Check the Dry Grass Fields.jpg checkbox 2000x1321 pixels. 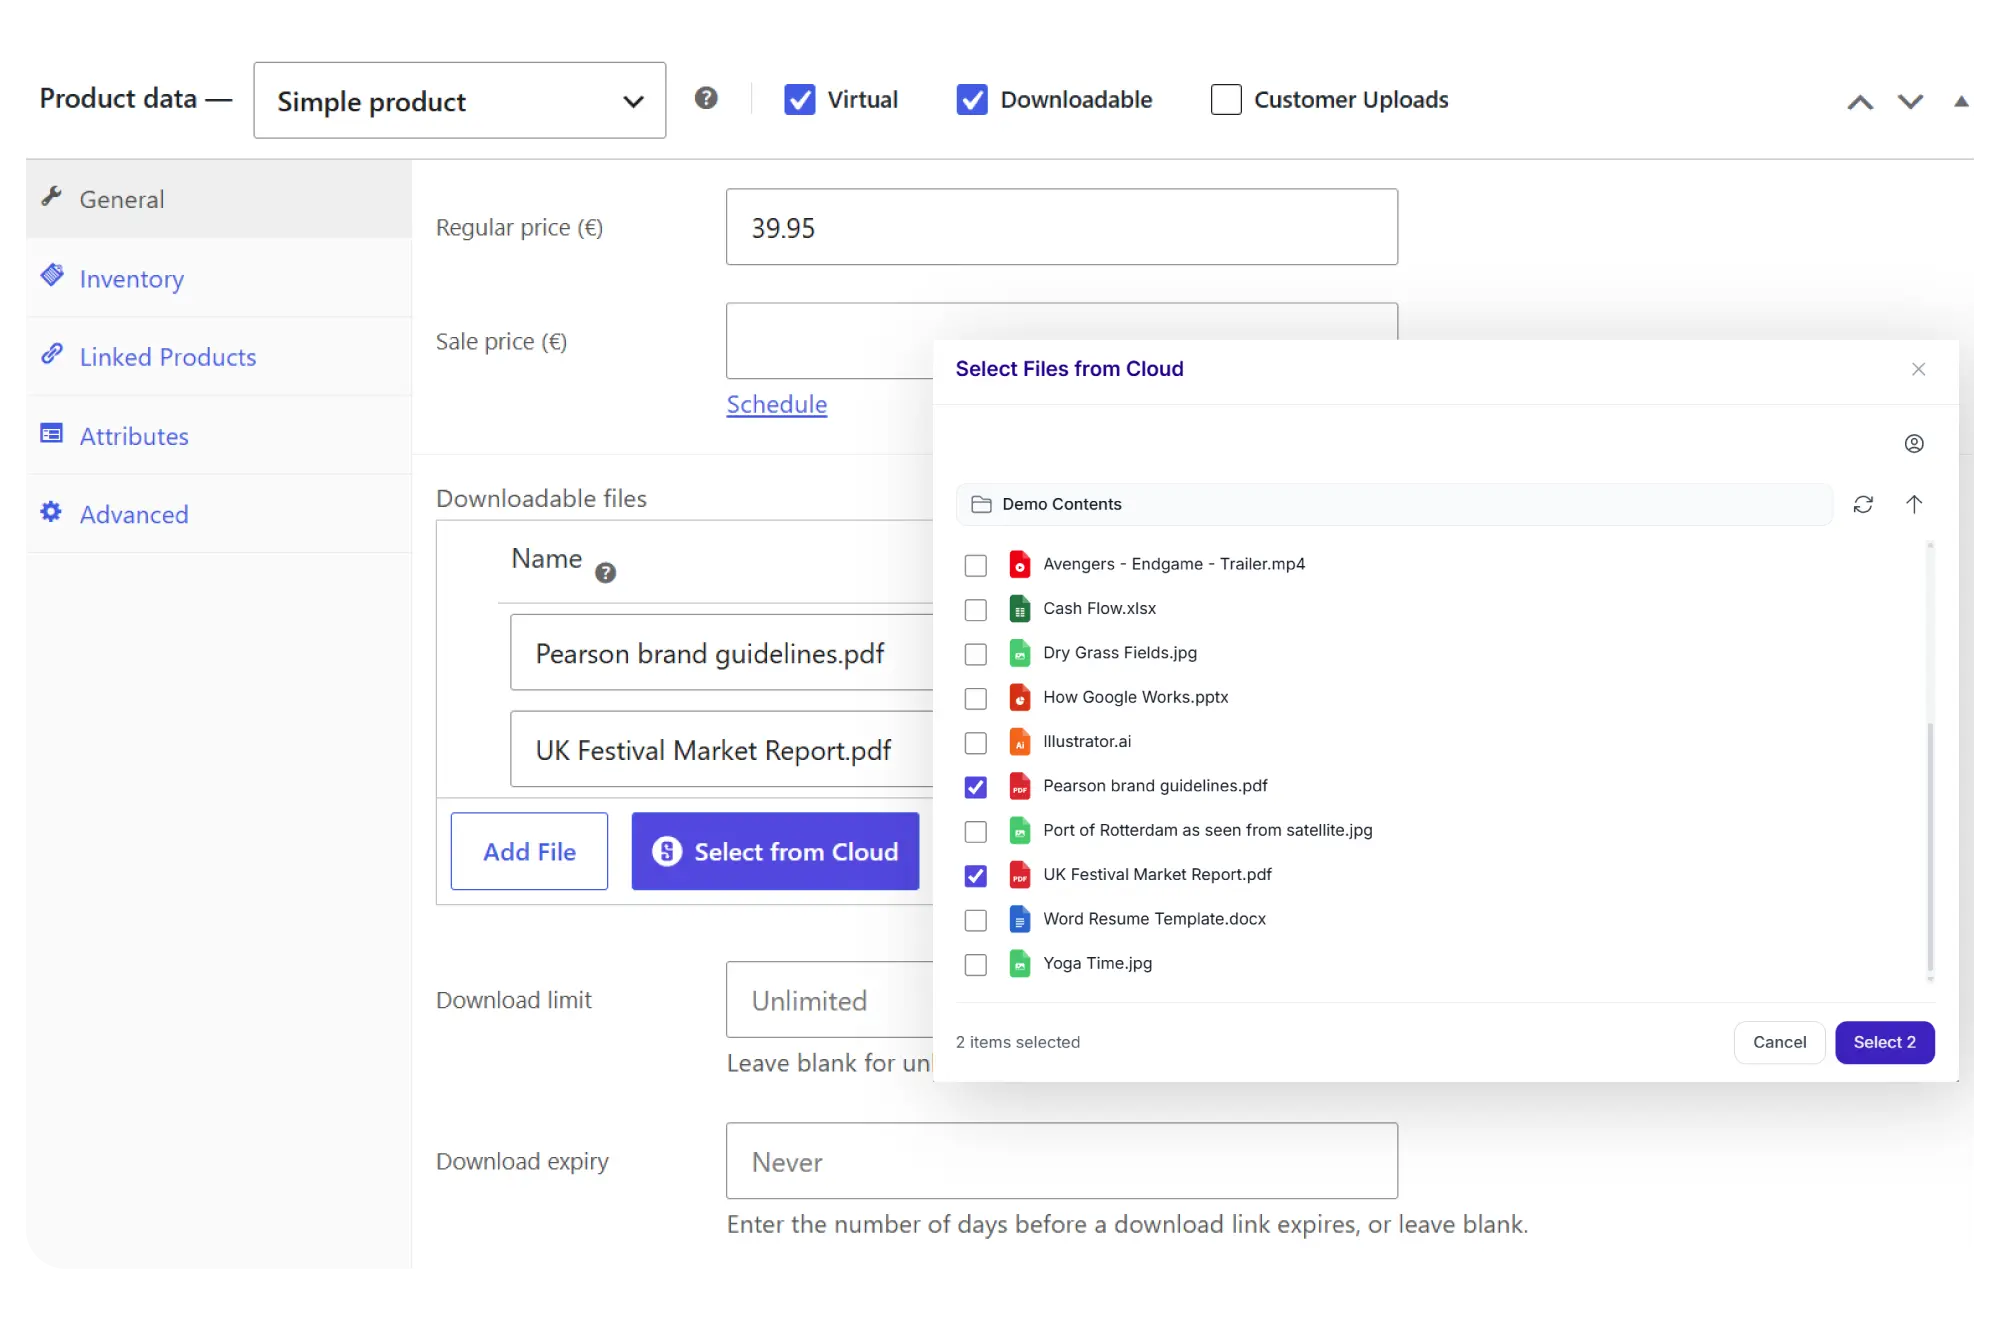[975, 654]
